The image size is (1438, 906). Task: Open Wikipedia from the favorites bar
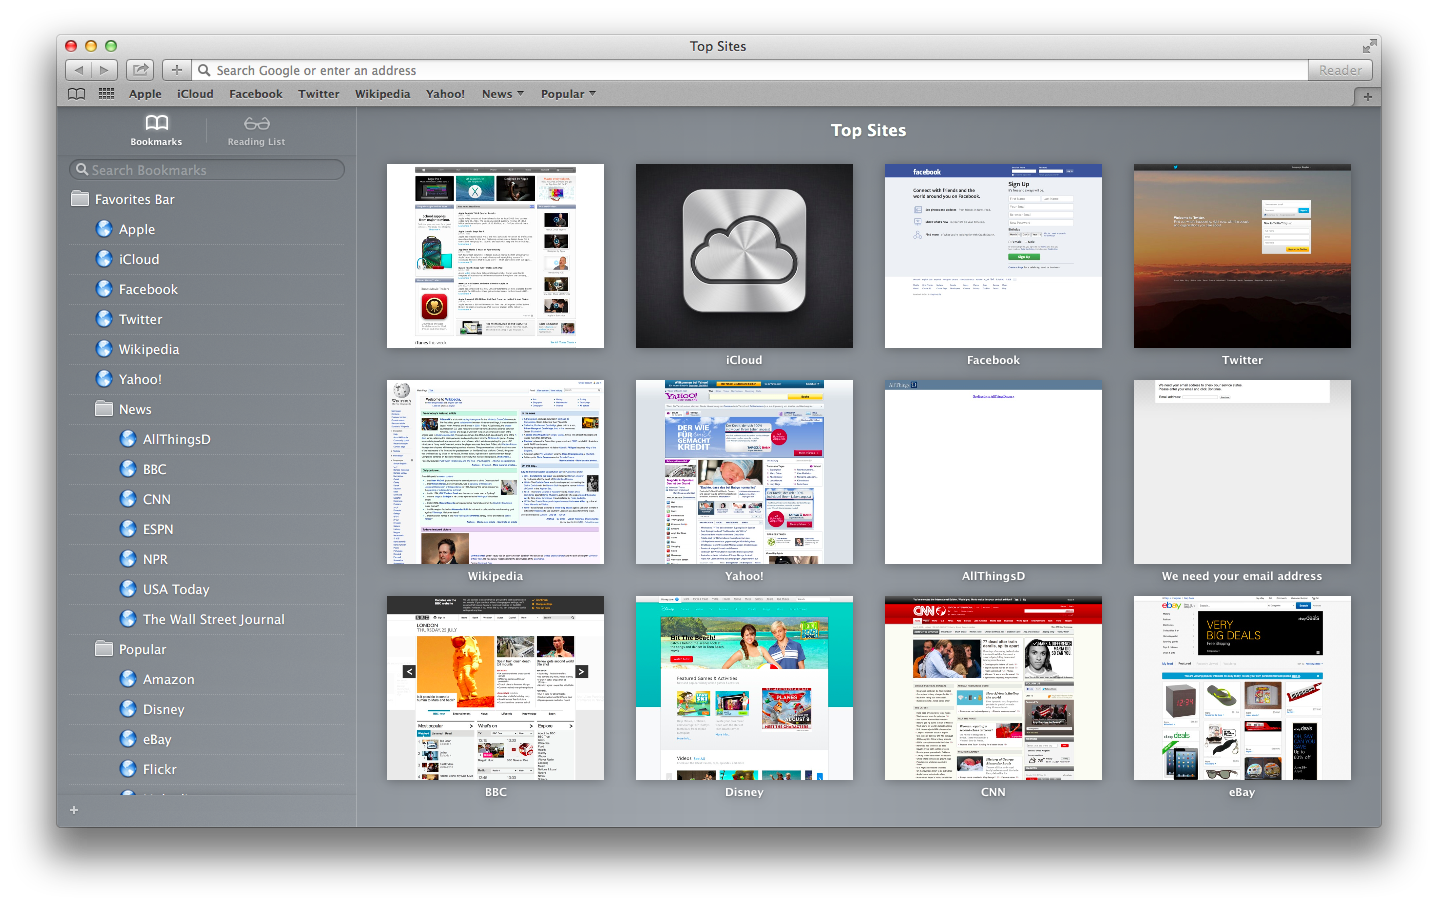[383, 94]
